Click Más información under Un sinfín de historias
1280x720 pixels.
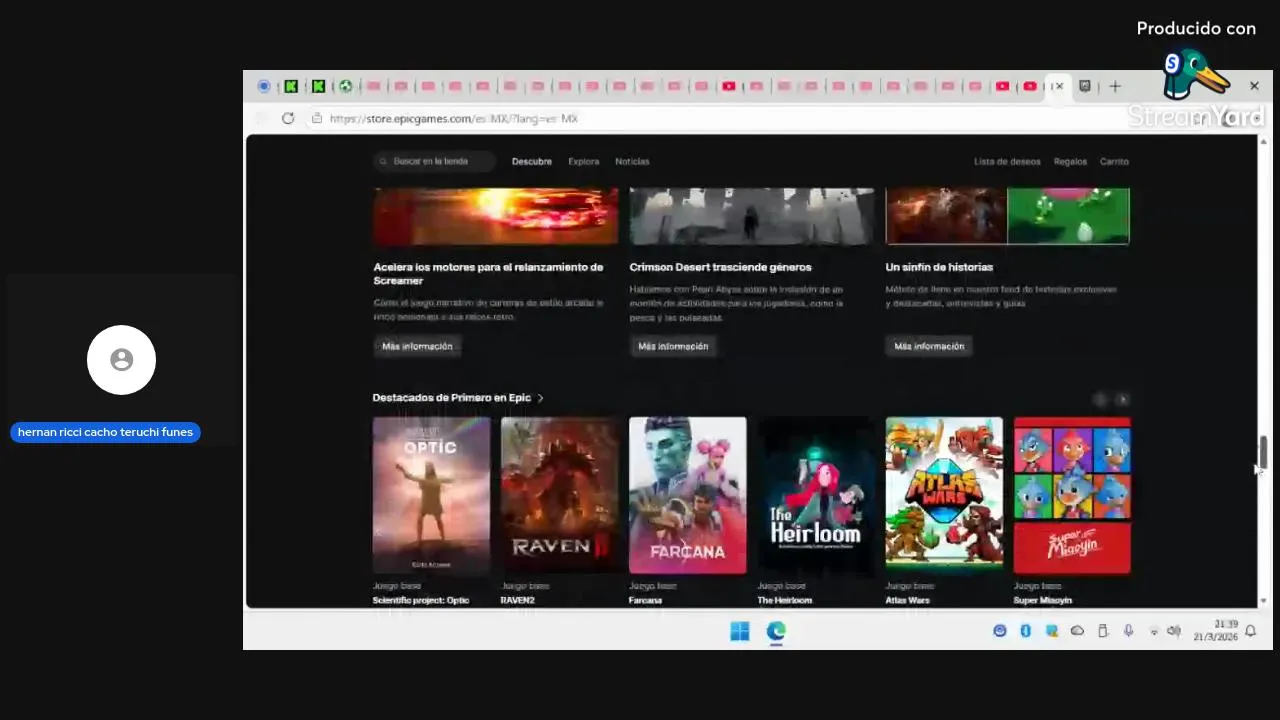(x=929, y=346)
